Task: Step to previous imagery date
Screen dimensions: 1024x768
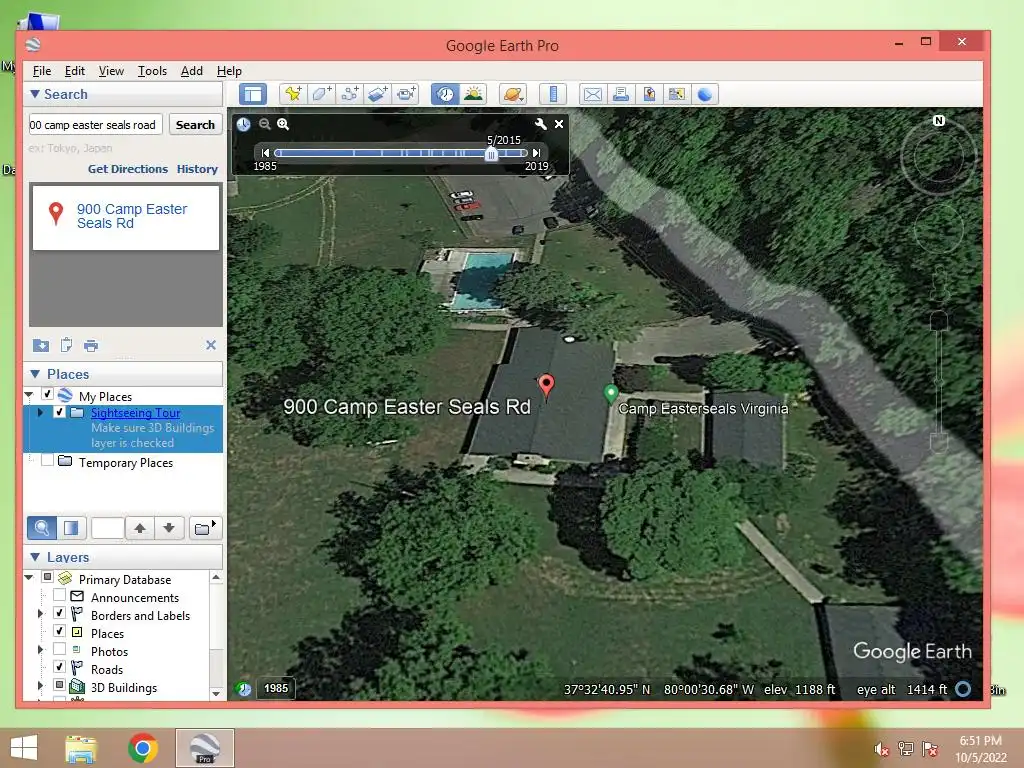Action: [x=264, y=153]
